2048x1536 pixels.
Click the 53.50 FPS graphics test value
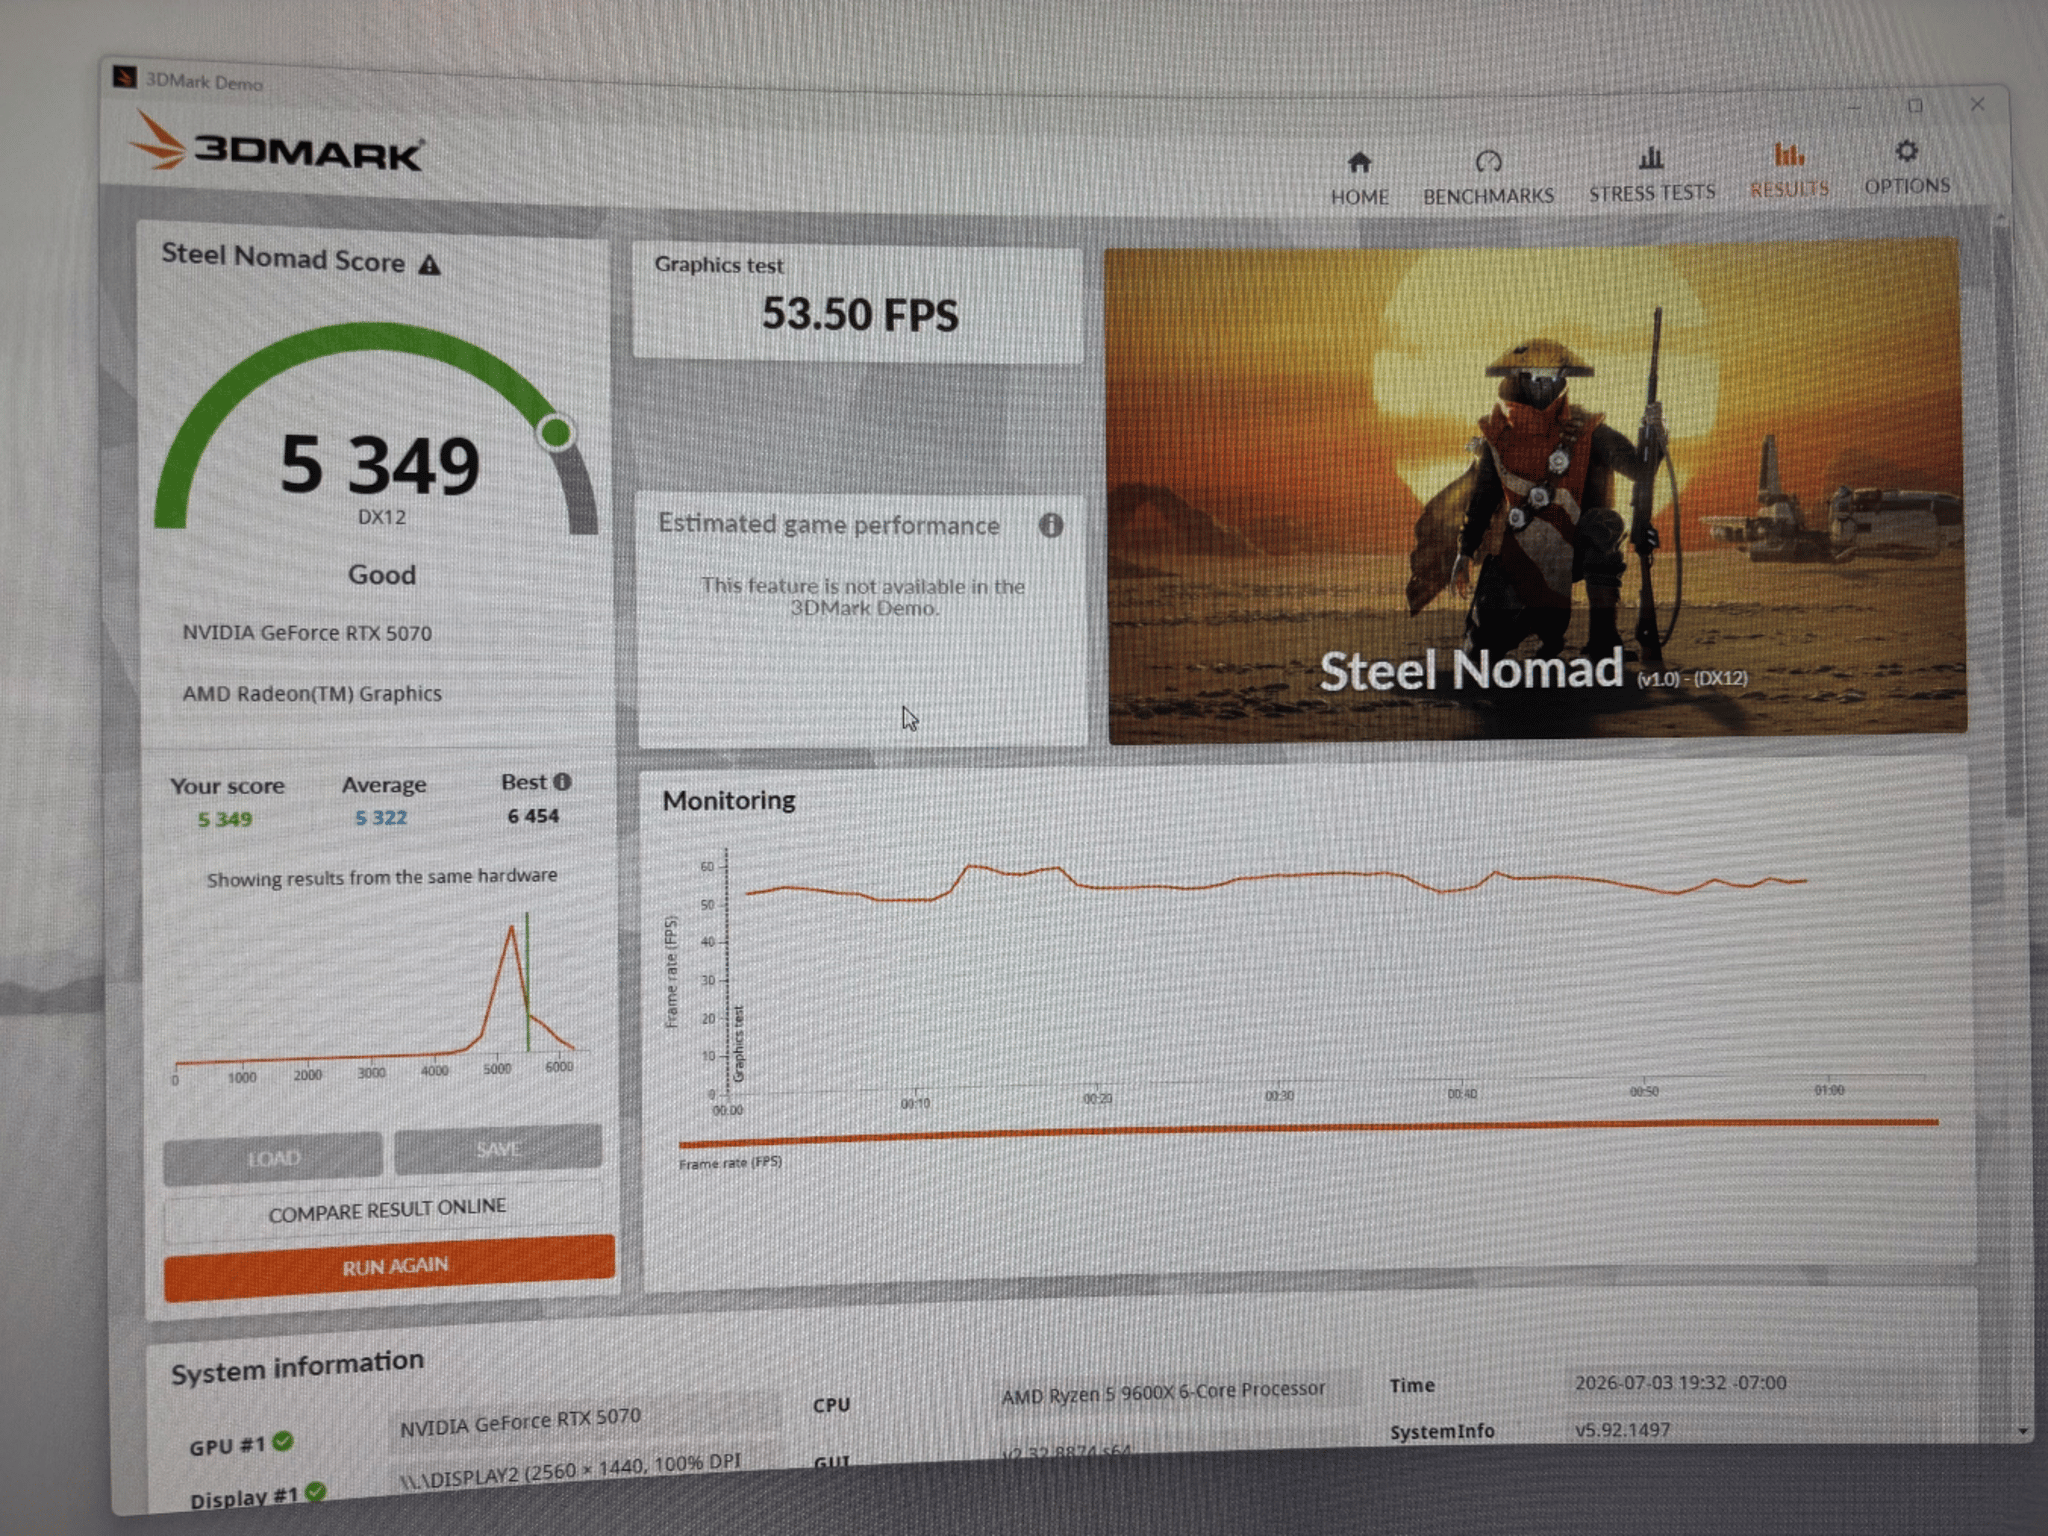(860, 314)
